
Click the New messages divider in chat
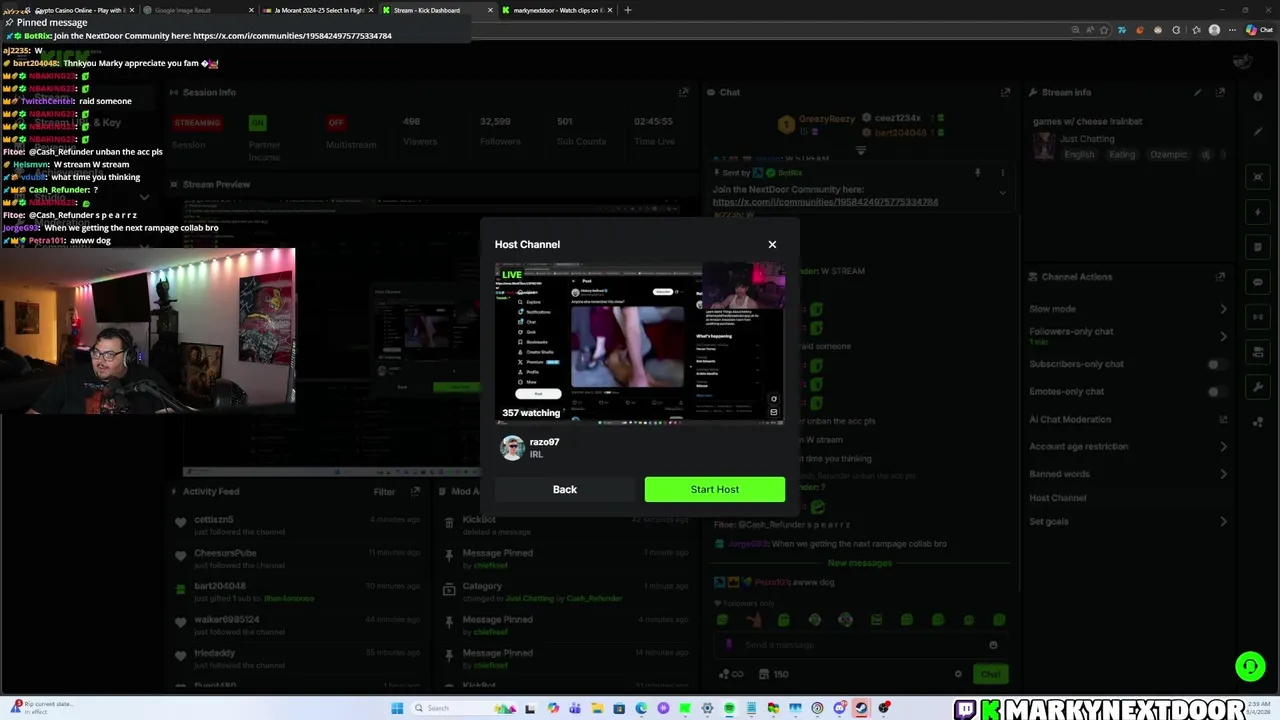tap(859, 563)
